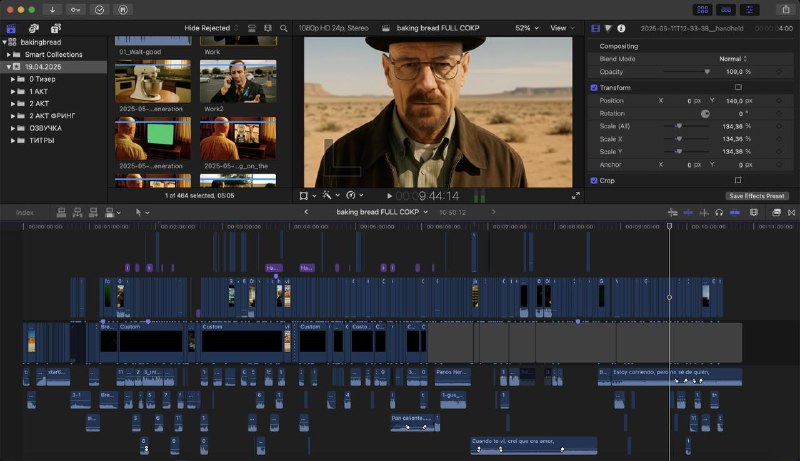Activate the Crop onscreen controls icon

click(x=738, y=181)
